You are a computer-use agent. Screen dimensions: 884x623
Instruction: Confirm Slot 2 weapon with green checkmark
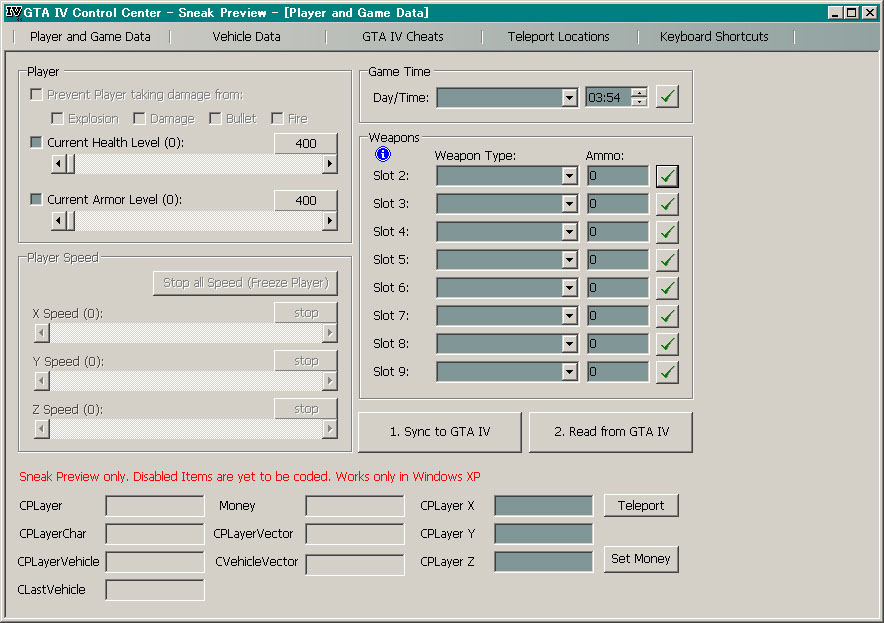(x=667, y=176)
